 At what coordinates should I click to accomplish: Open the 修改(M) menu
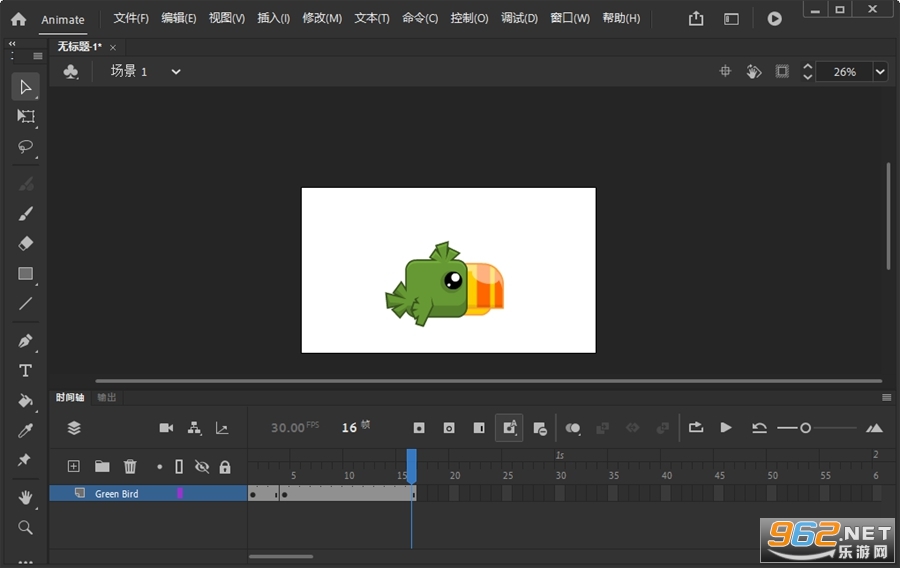point(322,18)
